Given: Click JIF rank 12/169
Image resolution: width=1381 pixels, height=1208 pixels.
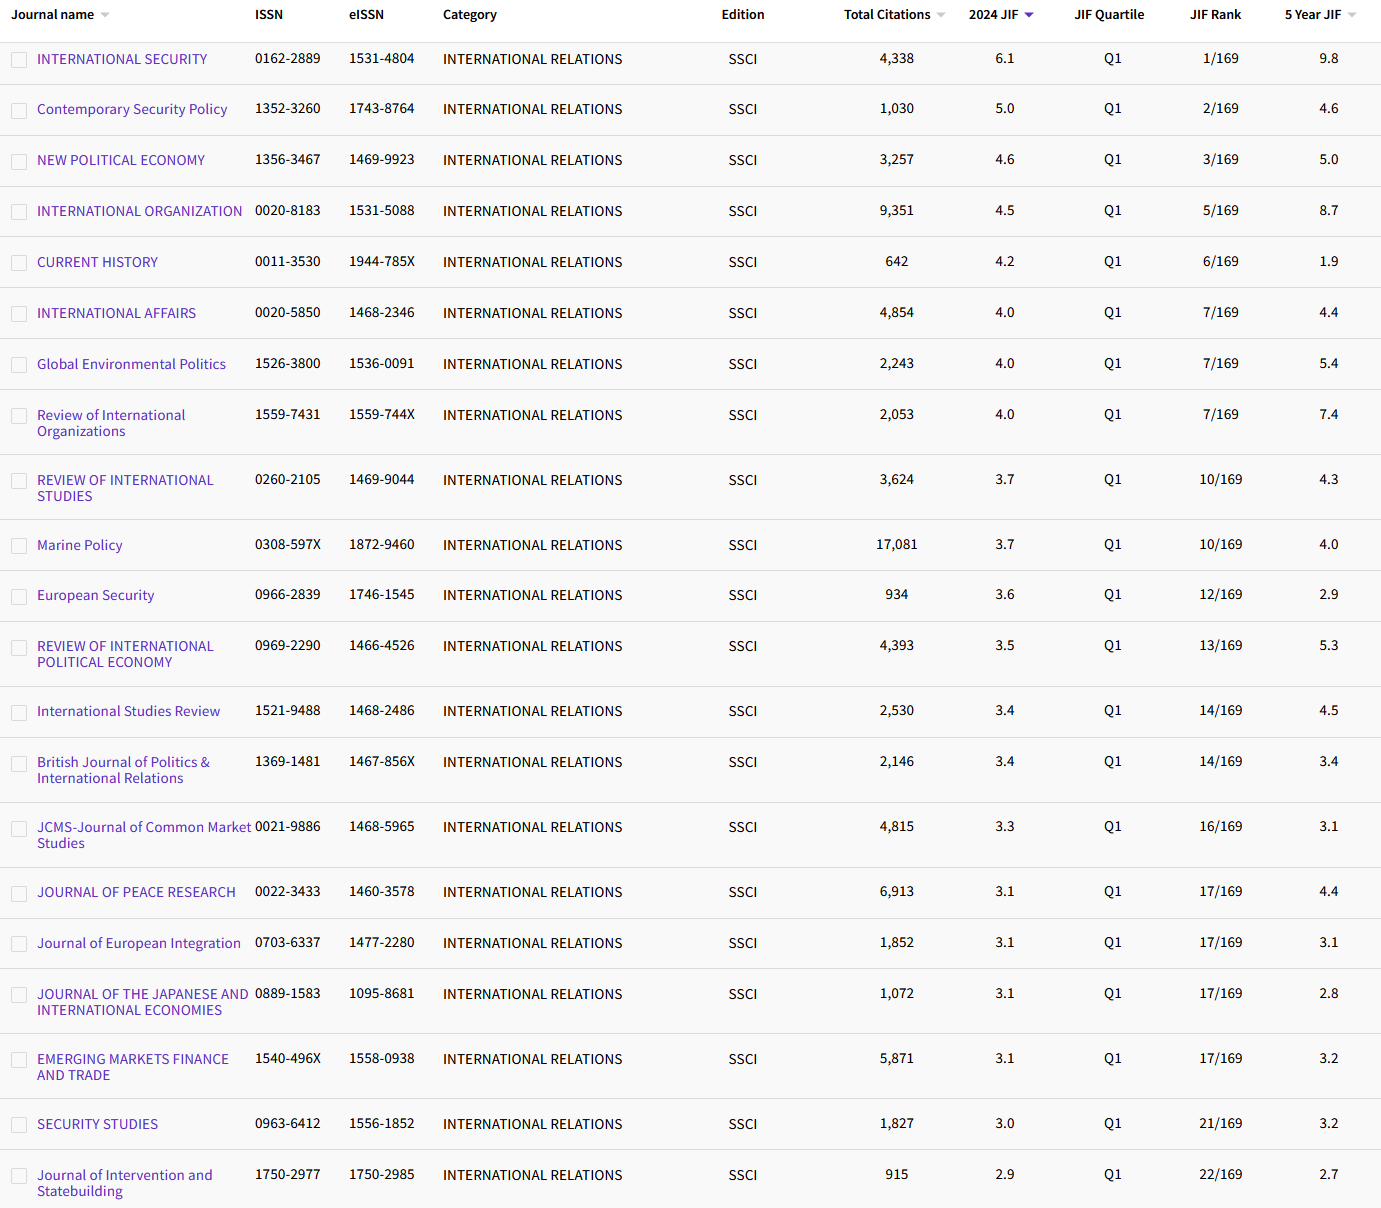Looking at the screenshot, I should pos(1221,595).
